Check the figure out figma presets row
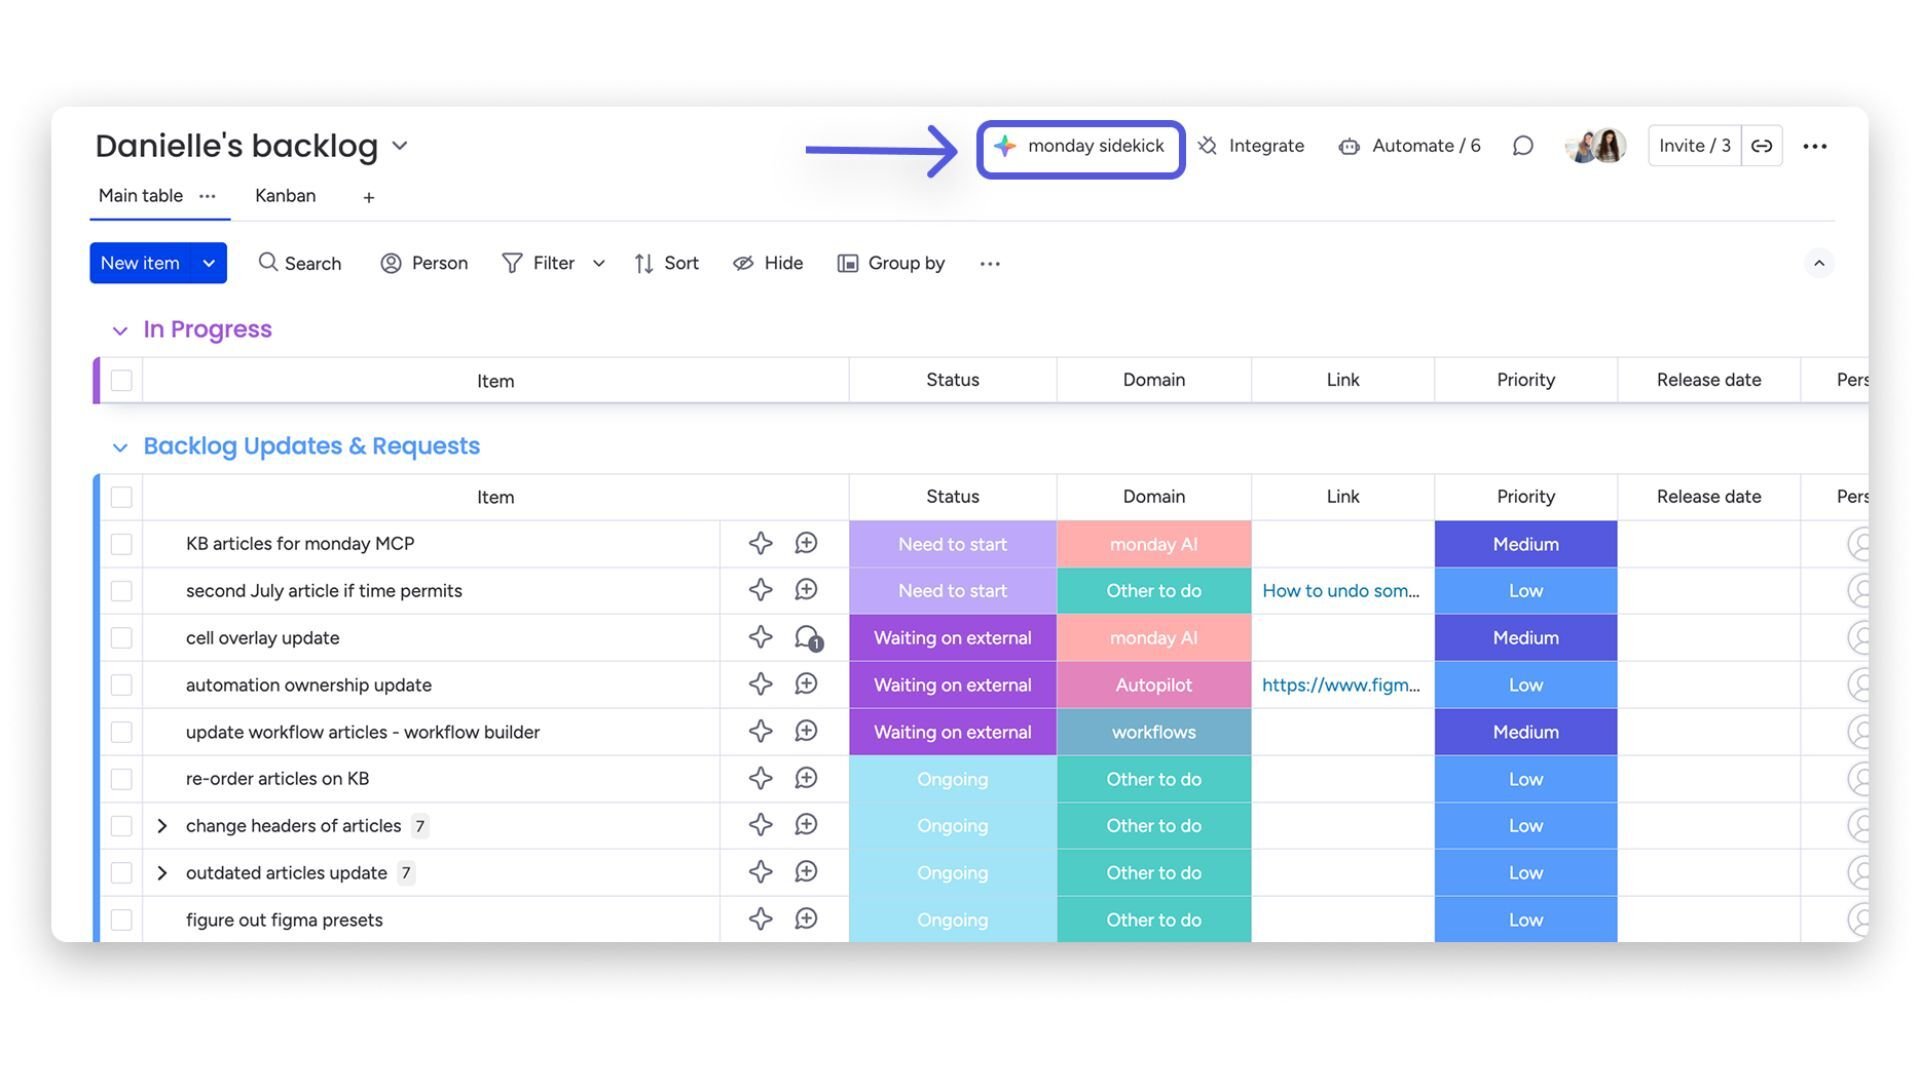Image resolution: width=1920 pixels, height=1080 pixels. click(x=121, y=920)
